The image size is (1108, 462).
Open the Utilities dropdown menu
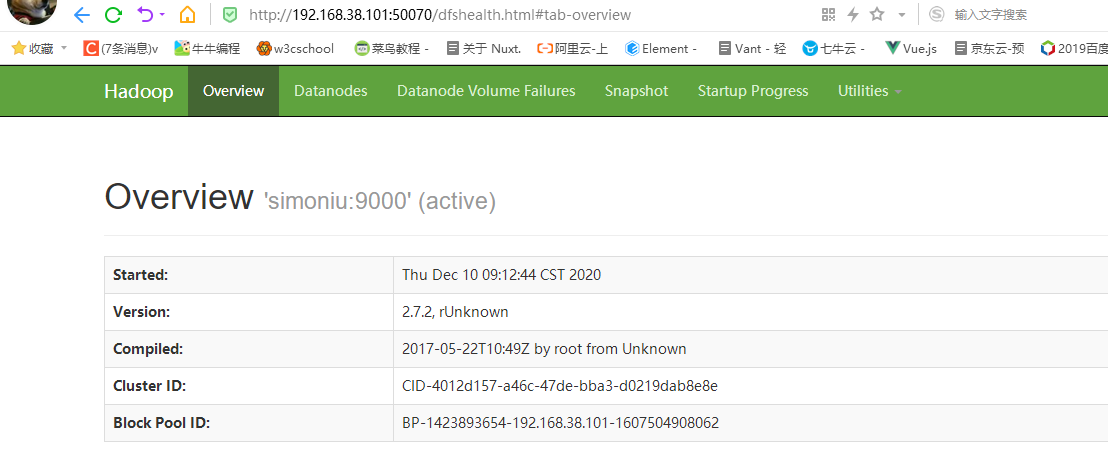[869, 91]
